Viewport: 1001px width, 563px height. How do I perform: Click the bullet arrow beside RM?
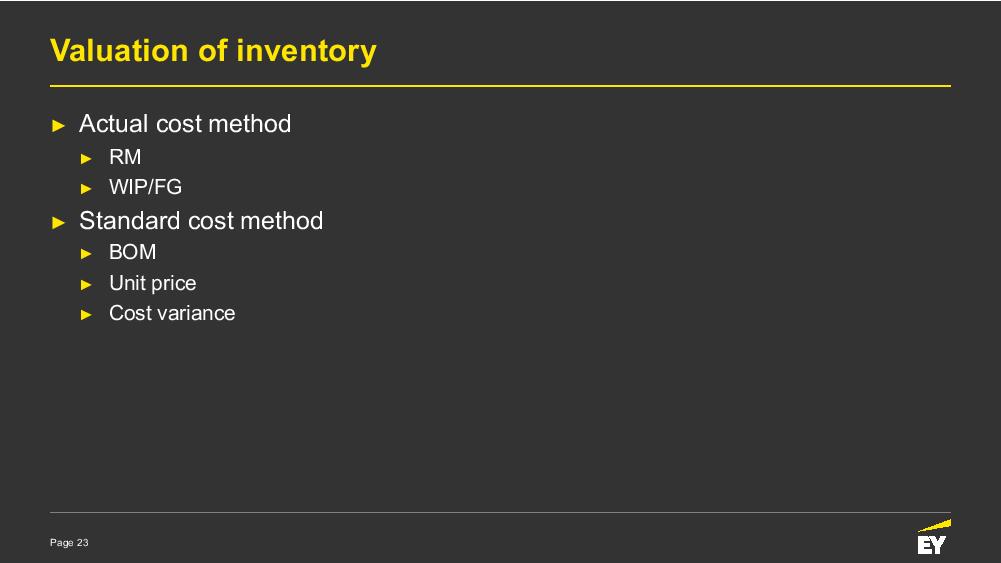(87, 158)
